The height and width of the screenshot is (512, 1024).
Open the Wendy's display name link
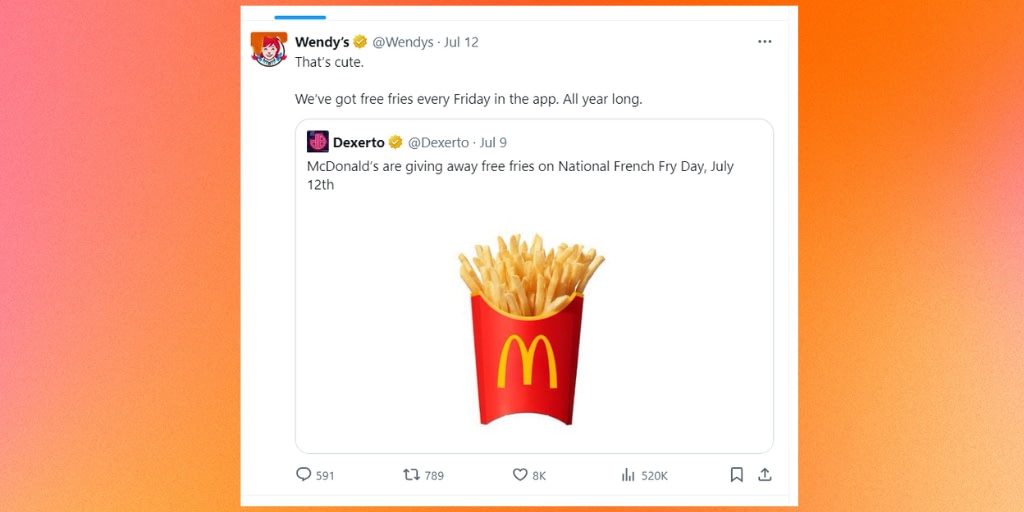(x=323, y=42)
